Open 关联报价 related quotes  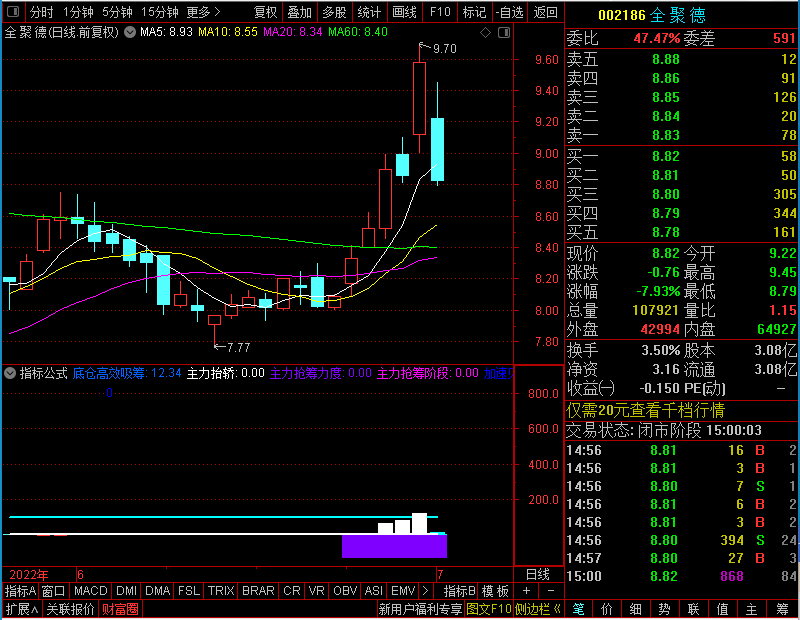coord(70,609)
